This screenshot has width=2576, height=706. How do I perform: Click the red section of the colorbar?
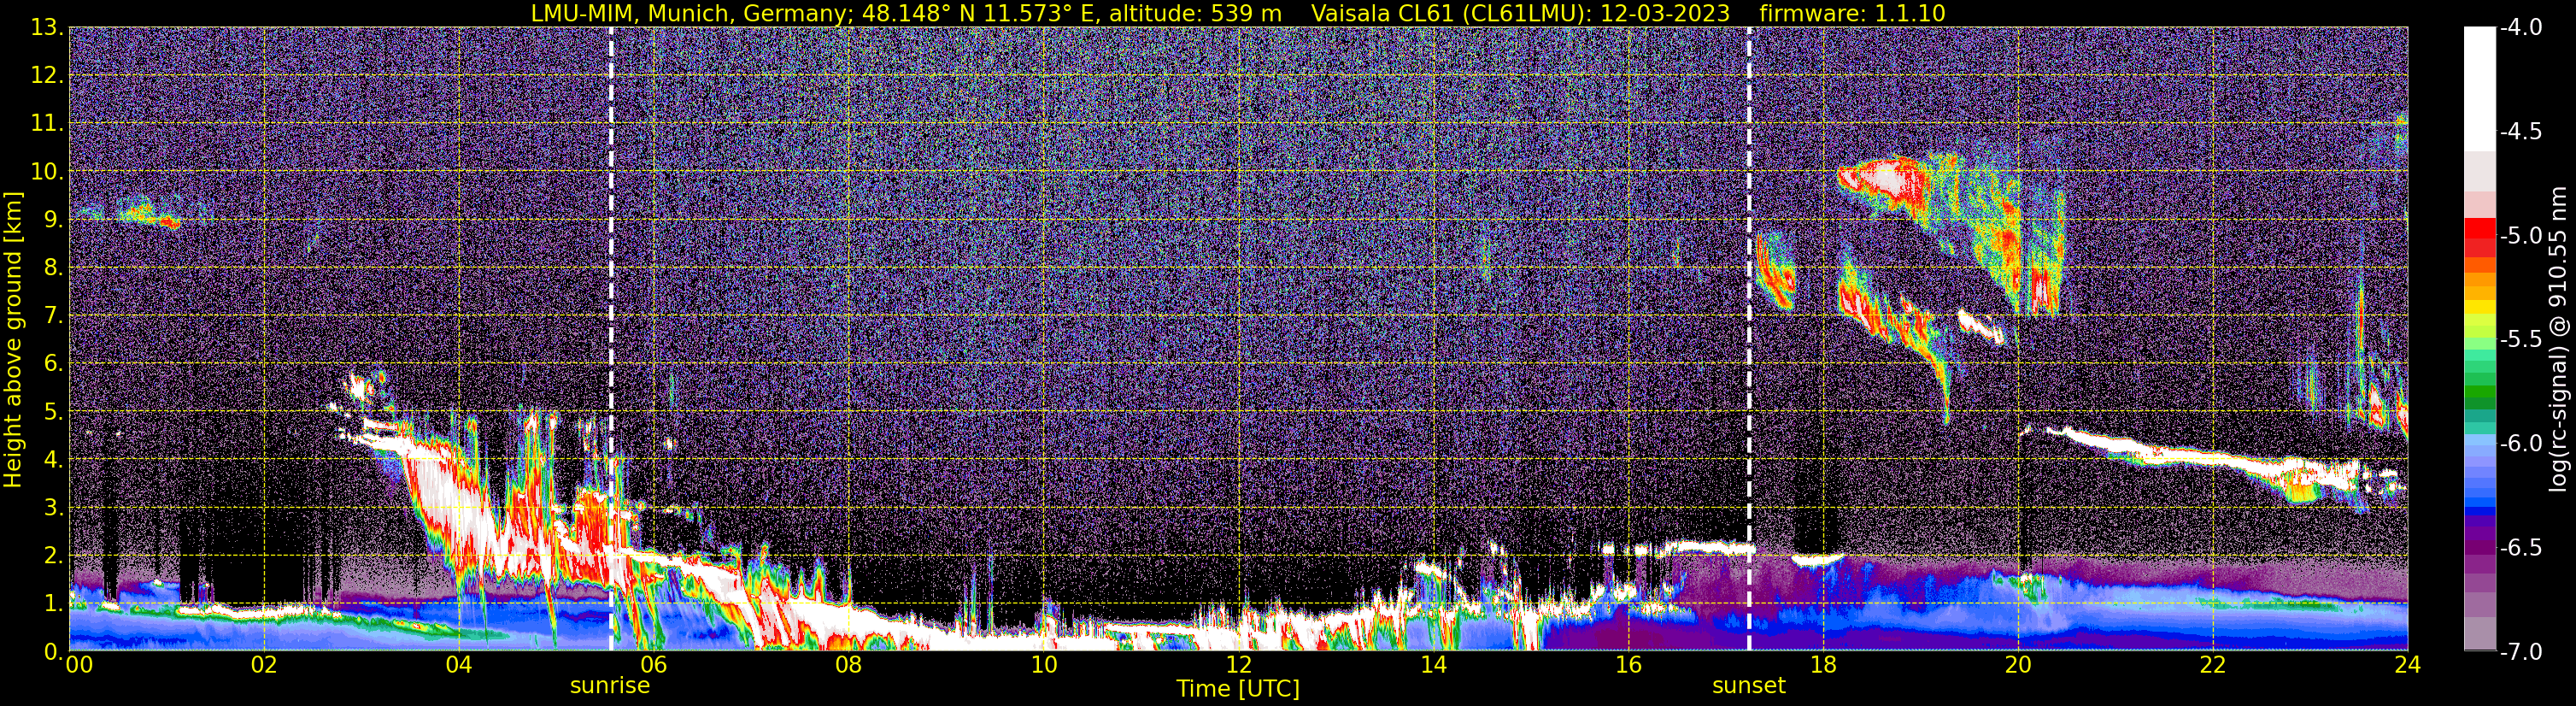pos(2480,237)
